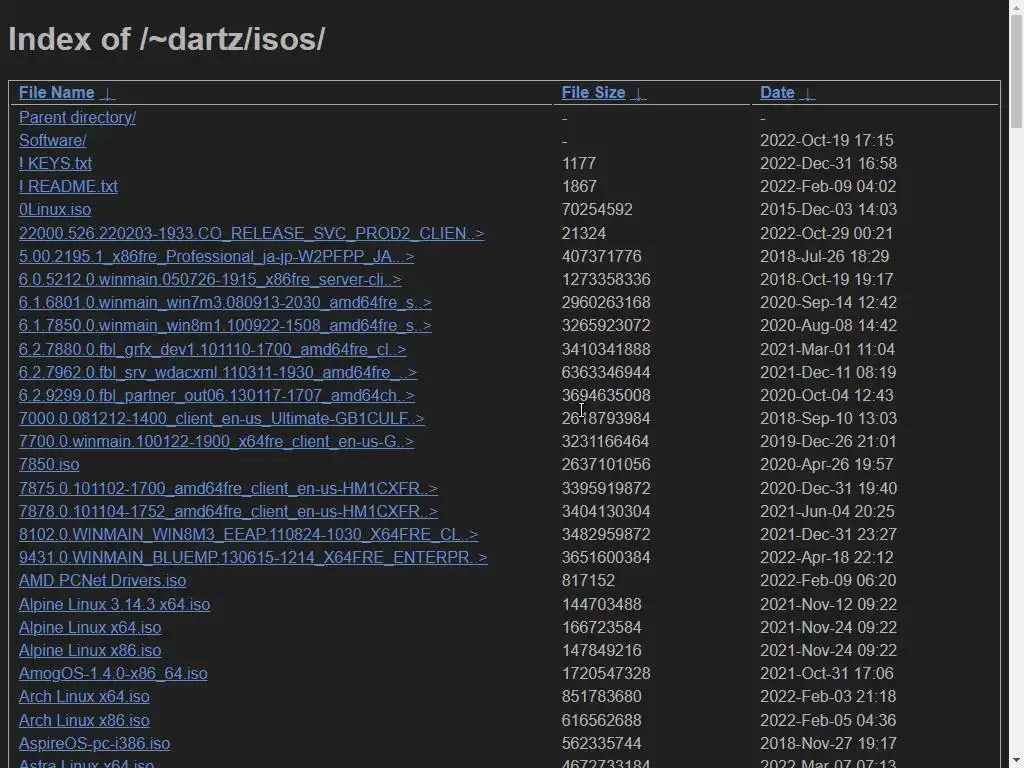Download 6.1.6801.0.winmain_win7m3 file
Viewport: 1024px width, 768px height.
coord(225,302)
